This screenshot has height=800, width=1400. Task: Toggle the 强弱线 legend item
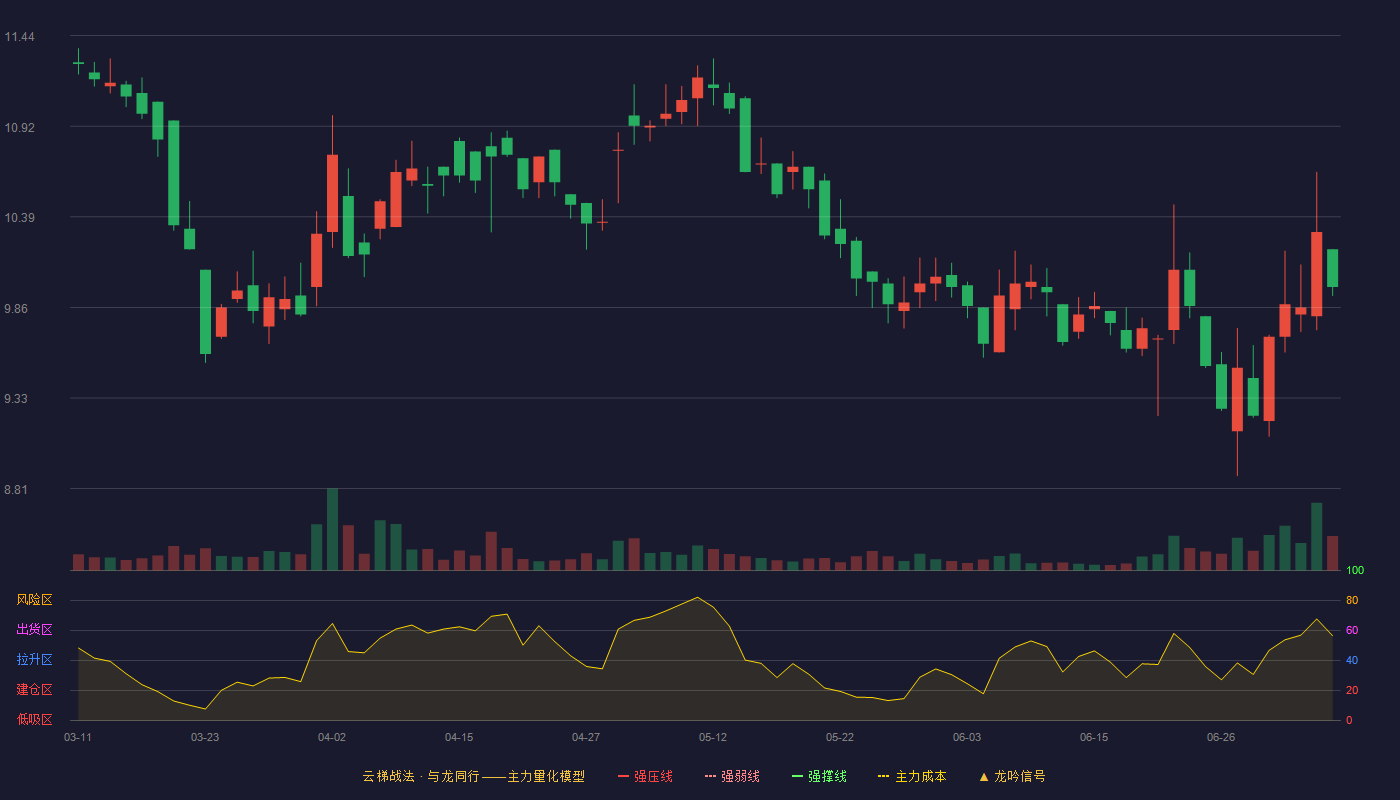click(x=732, y=776)
